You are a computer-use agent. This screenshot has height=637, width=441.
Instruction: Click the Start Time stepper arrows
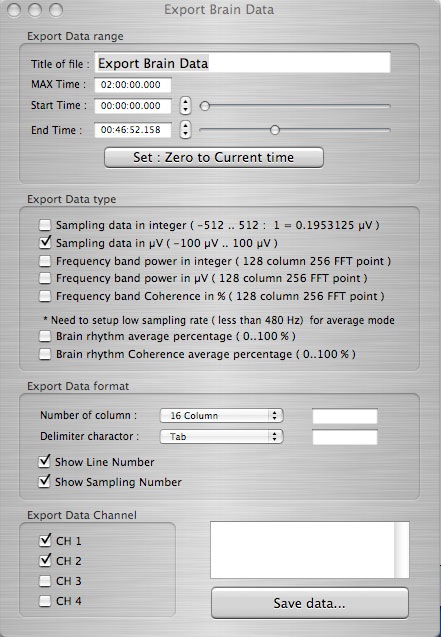point(186,106)
